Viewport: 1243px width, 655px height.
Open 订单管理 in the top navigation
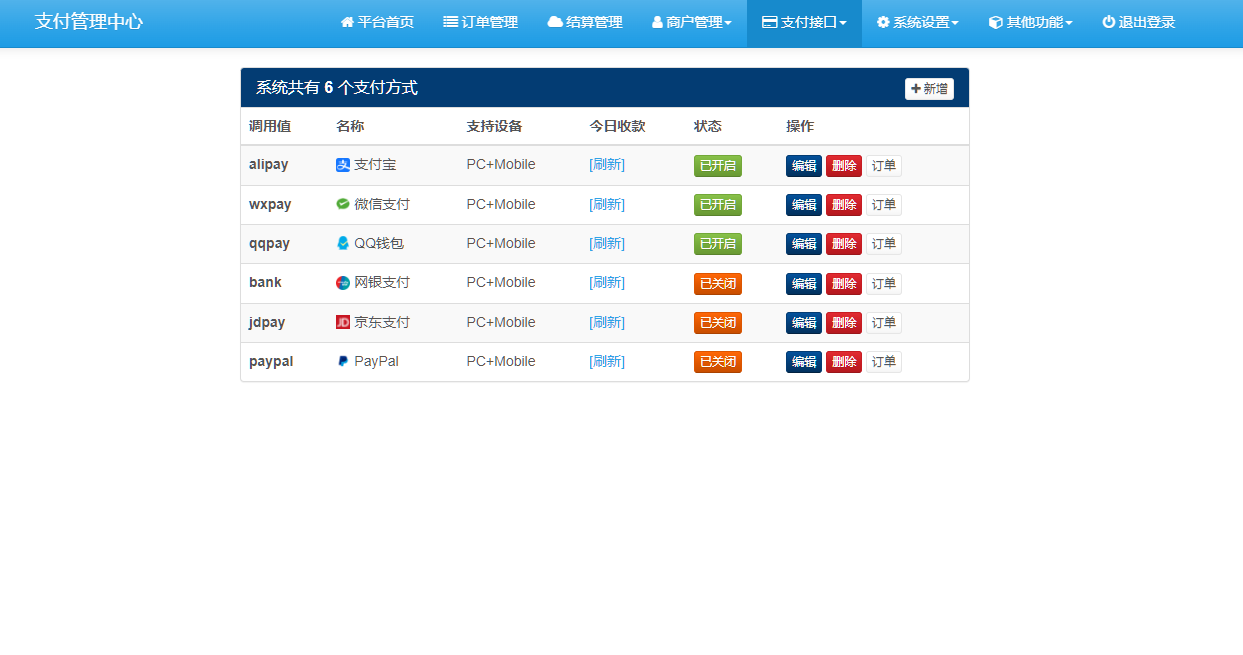coord(481,22)
